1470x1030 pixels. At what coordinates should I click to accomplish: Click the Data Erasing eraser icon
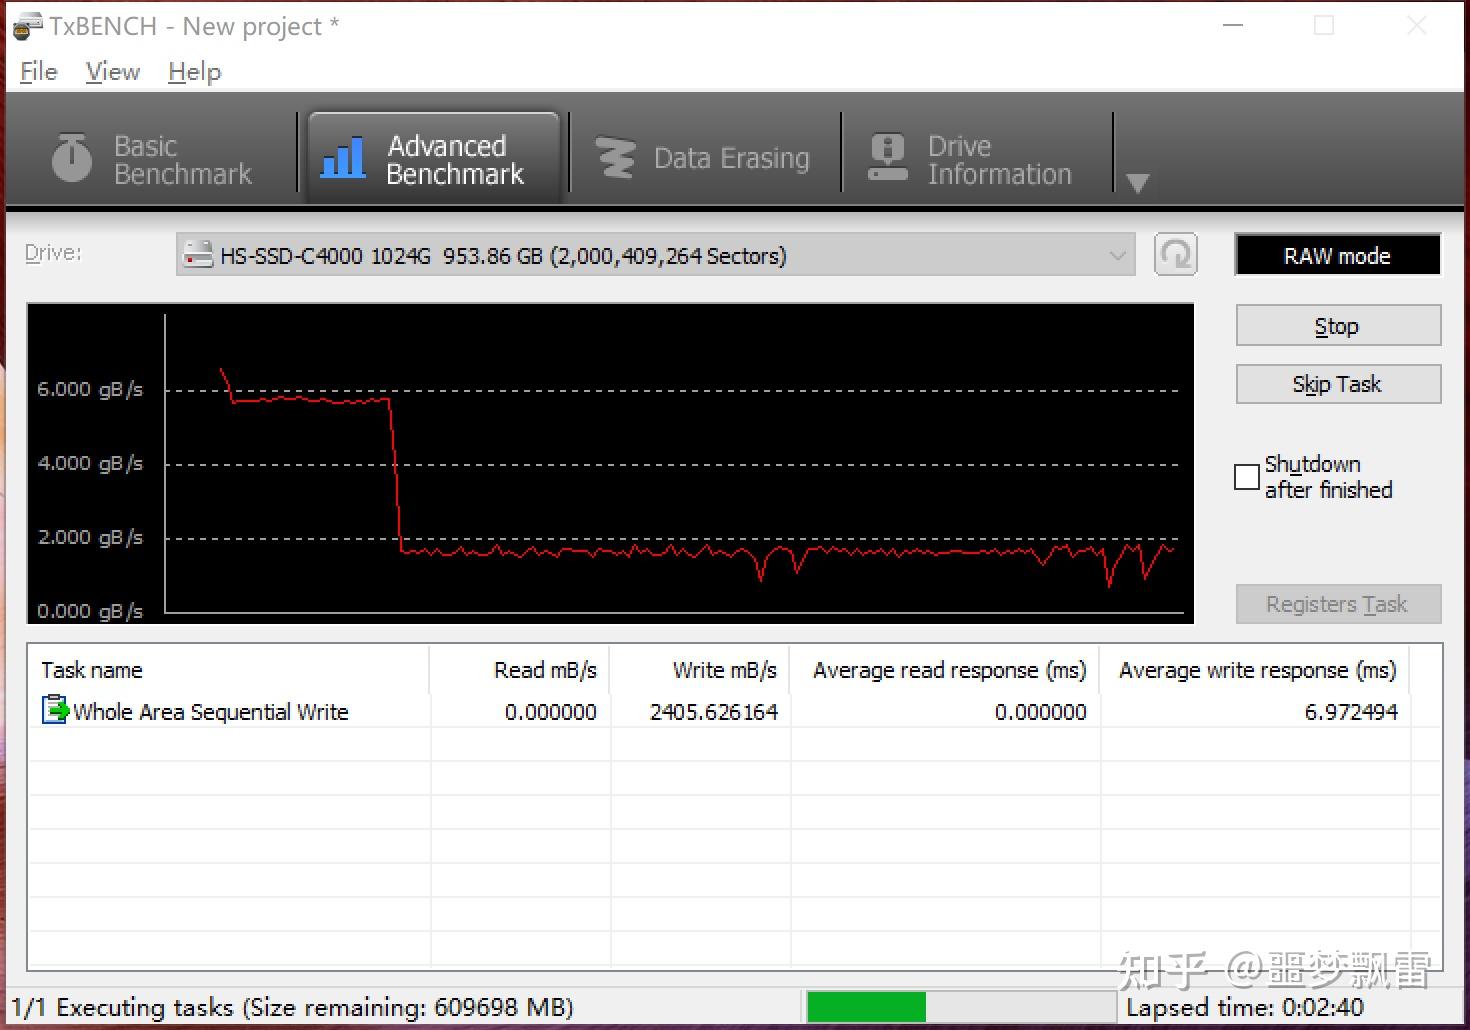tap(615, 157)
